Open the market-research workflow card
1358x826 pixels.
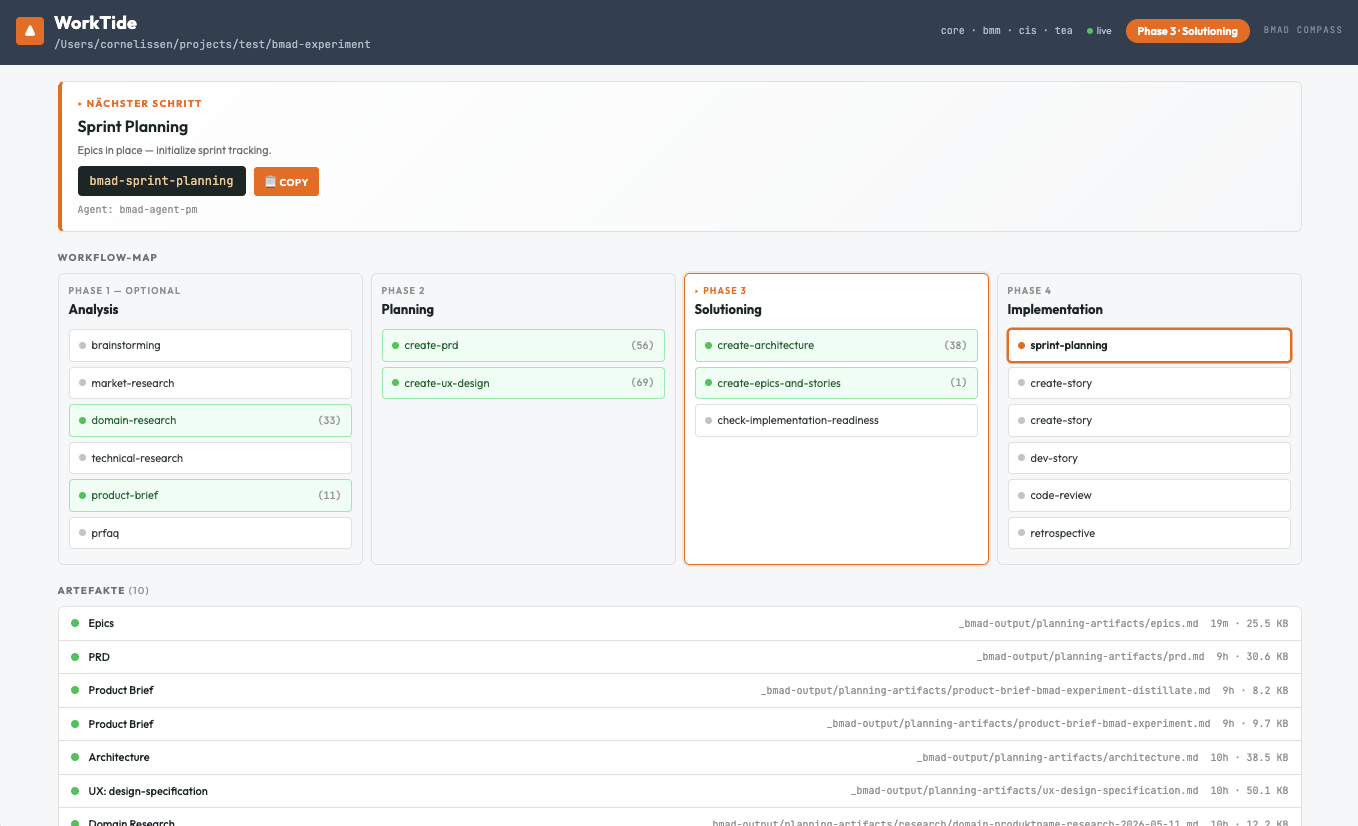210,383
